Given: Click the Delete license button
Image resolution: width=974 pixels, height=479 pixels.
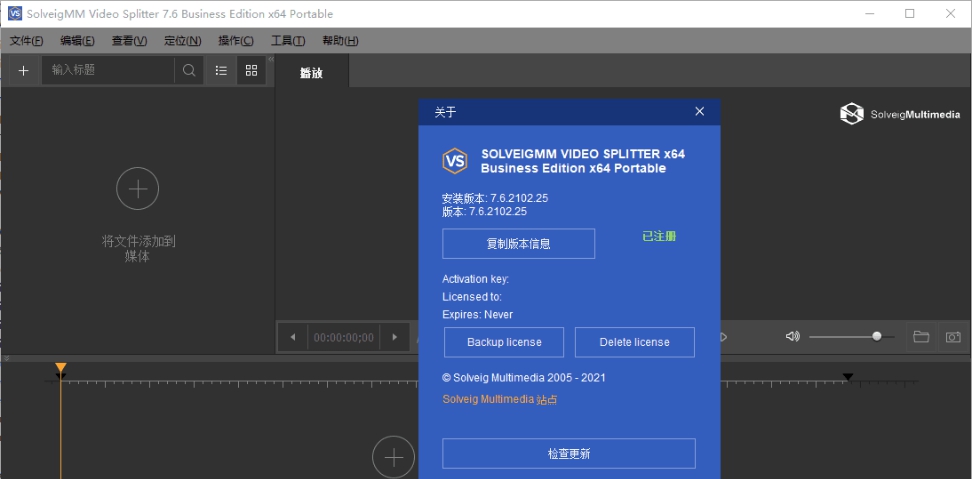Looking at the screenshot, I should click(634, 342).
